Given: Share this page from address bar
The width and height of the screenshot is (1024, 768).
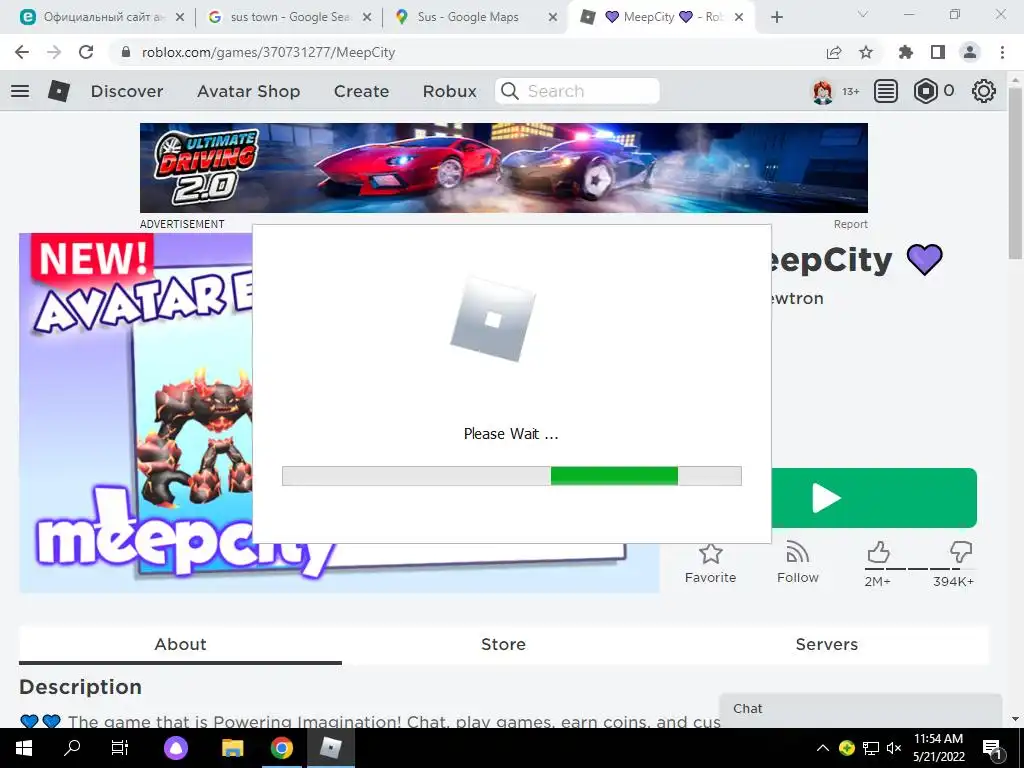Looking at the screenshot, I should click(x=834, y=52).
